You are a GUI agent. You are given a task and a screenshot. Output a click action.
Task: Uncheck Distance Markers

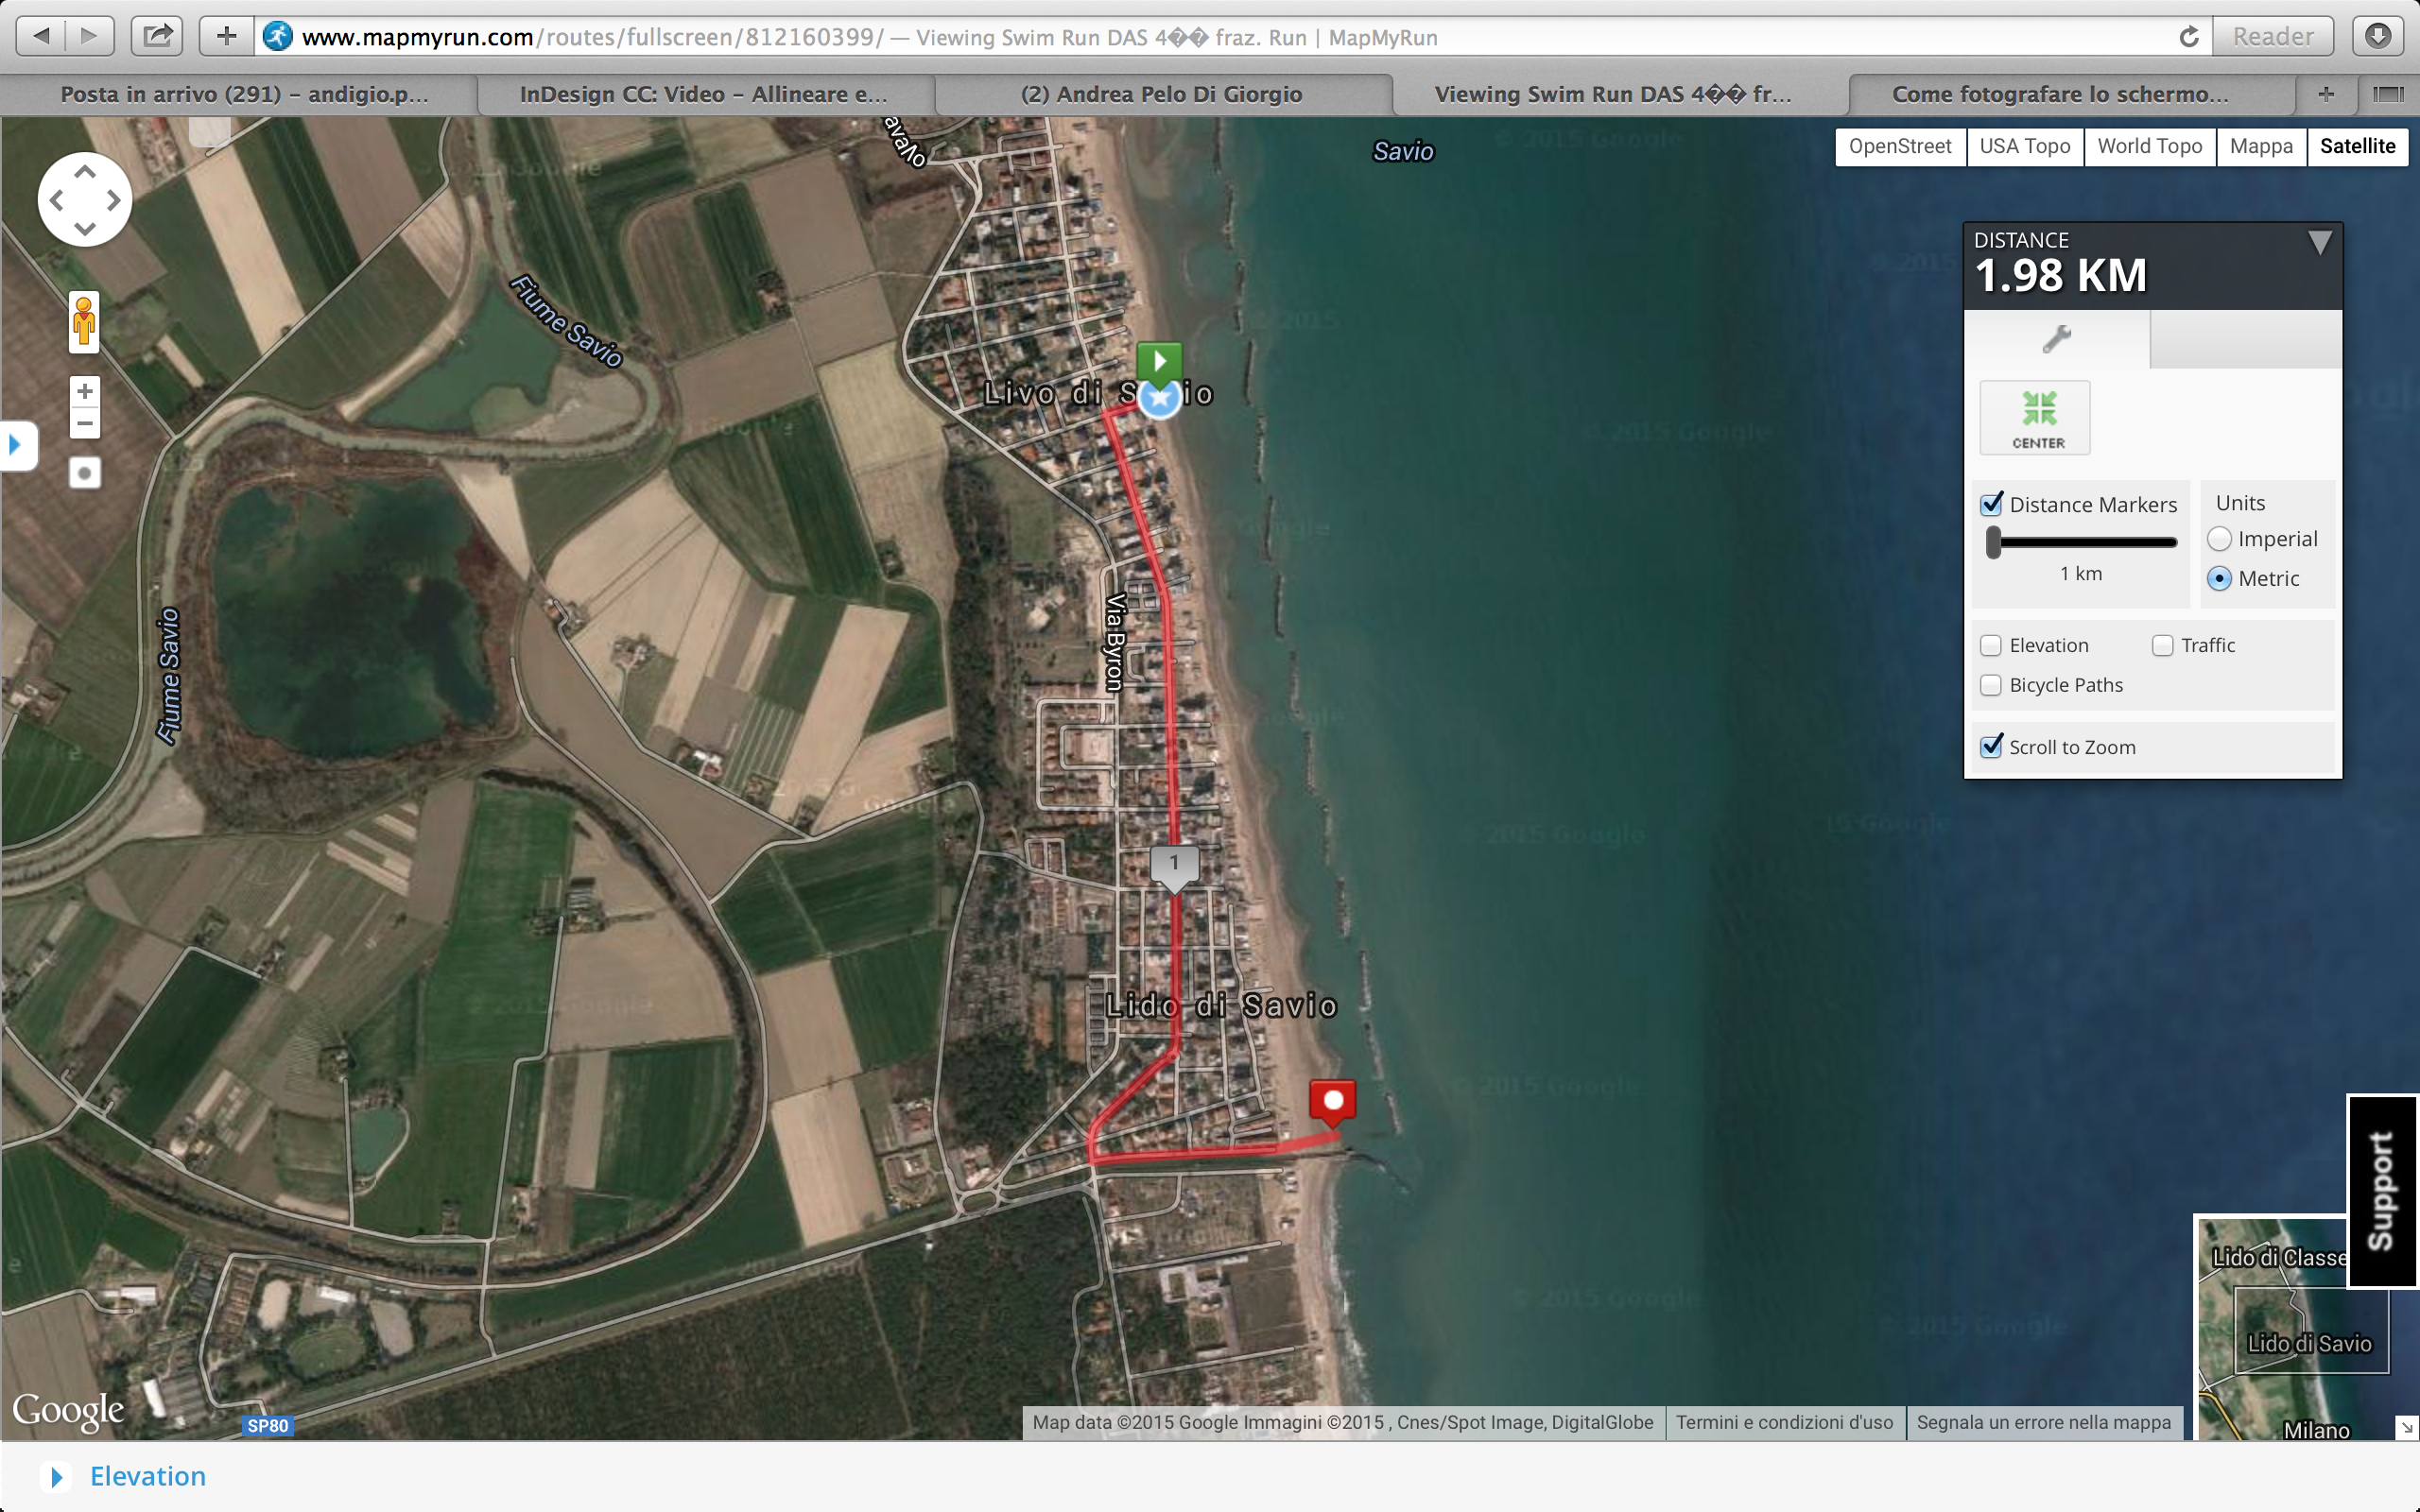point(1991,504)
